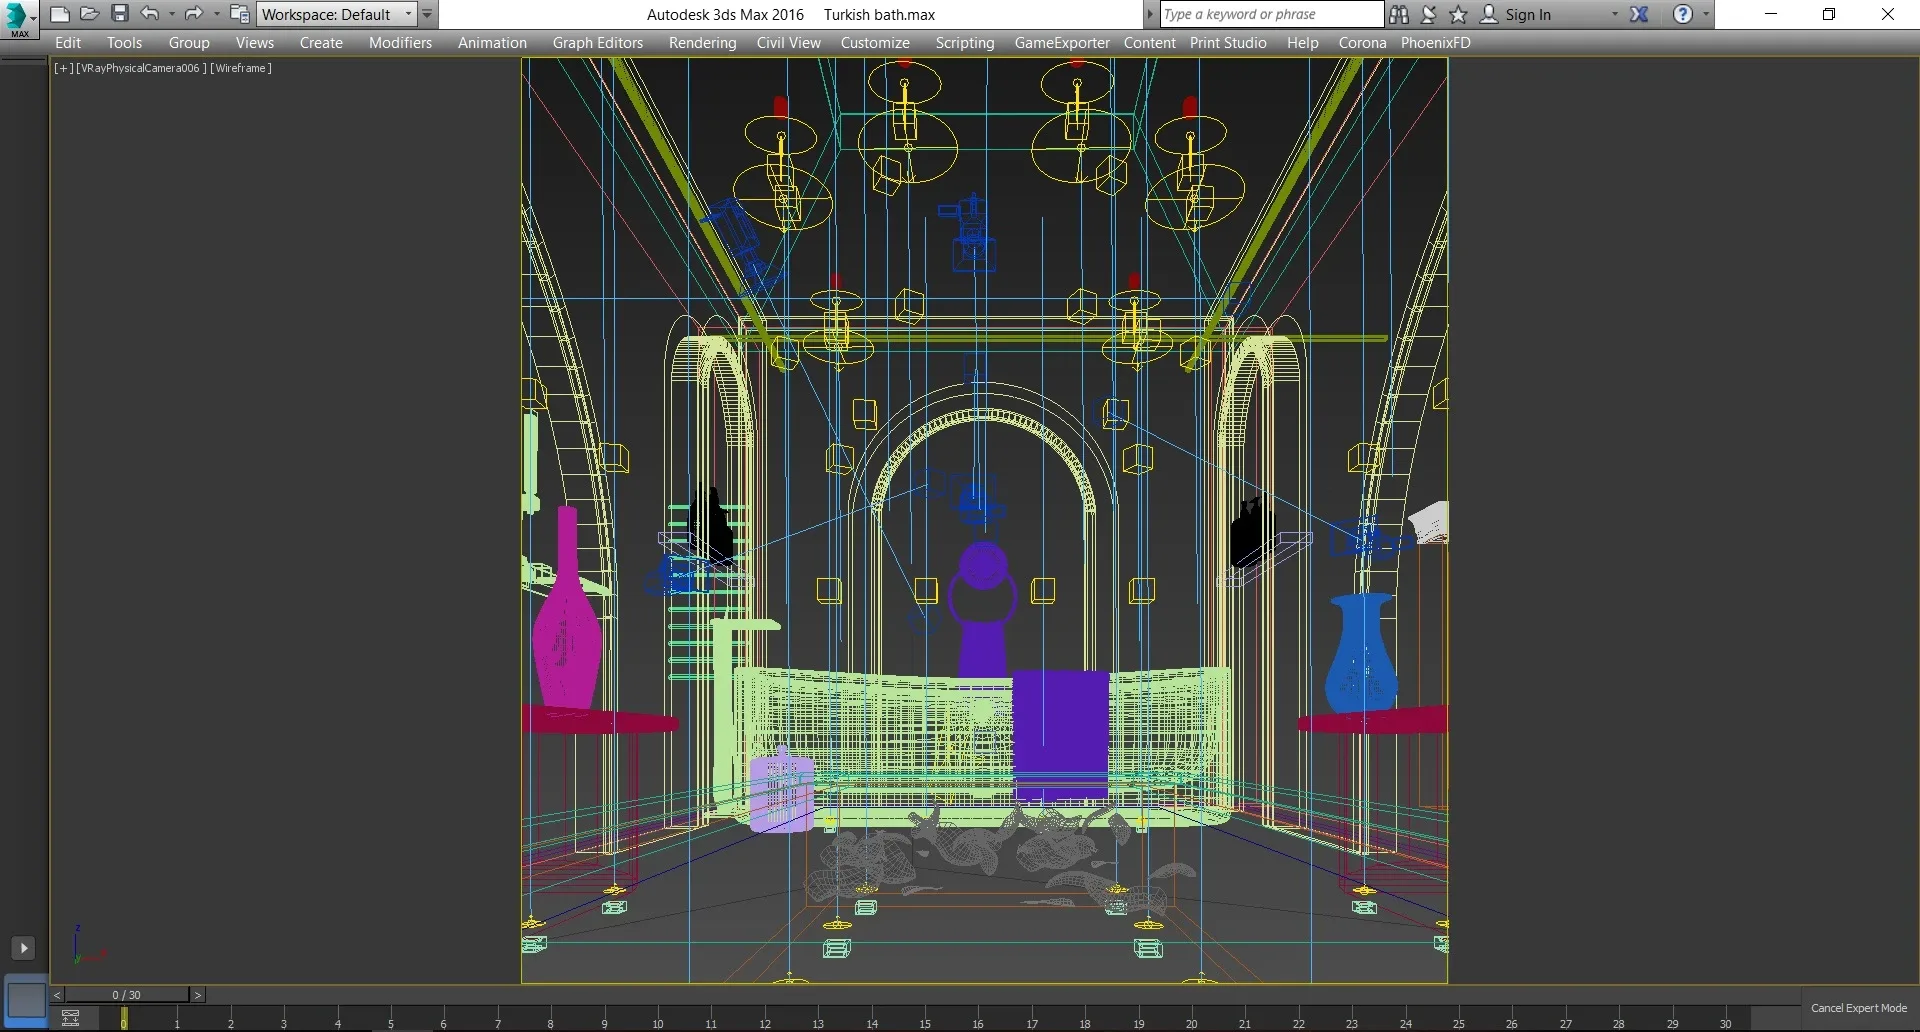The height and width of the screenshot is (1032, 1920).
Task: Open the GameExporter menu
Action: (1062, 43)
